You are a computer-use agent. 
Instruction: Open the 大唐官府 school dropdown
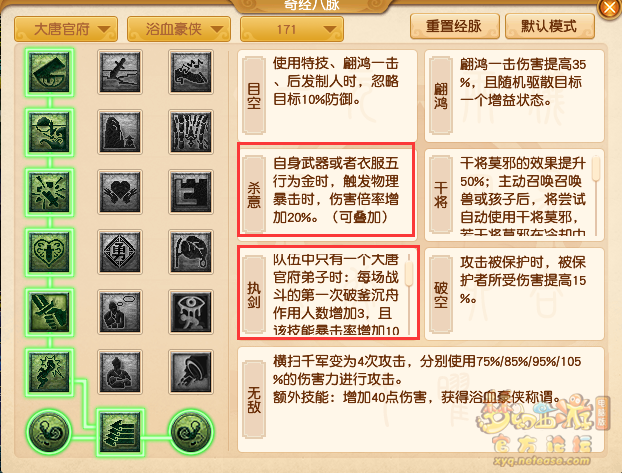66,29
